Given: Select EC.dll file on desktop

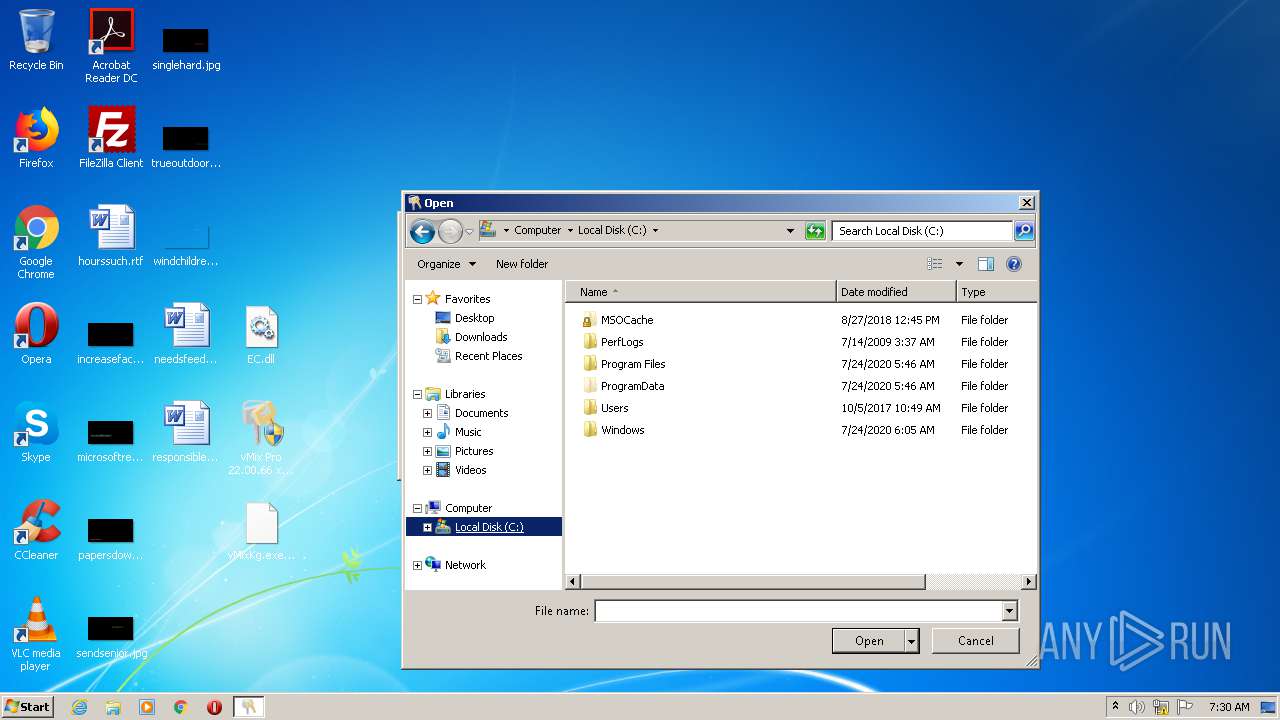Looking at the screenshot, I should 261,334.
